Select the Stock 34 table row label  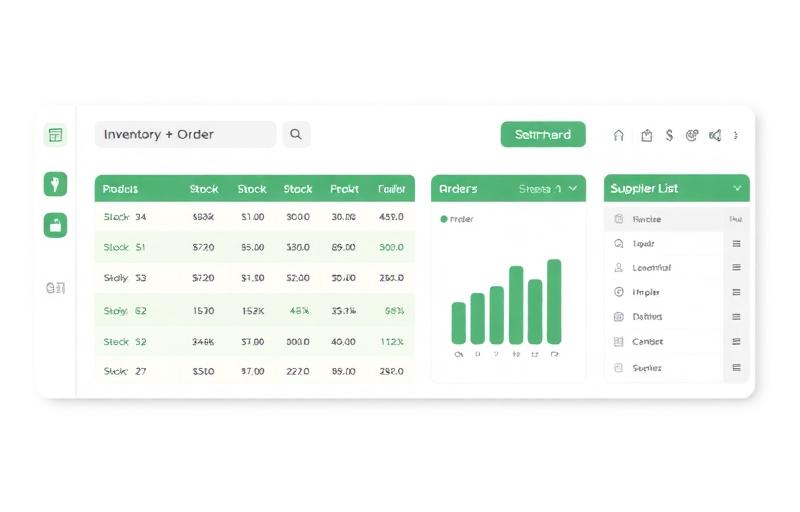[125, 217]
